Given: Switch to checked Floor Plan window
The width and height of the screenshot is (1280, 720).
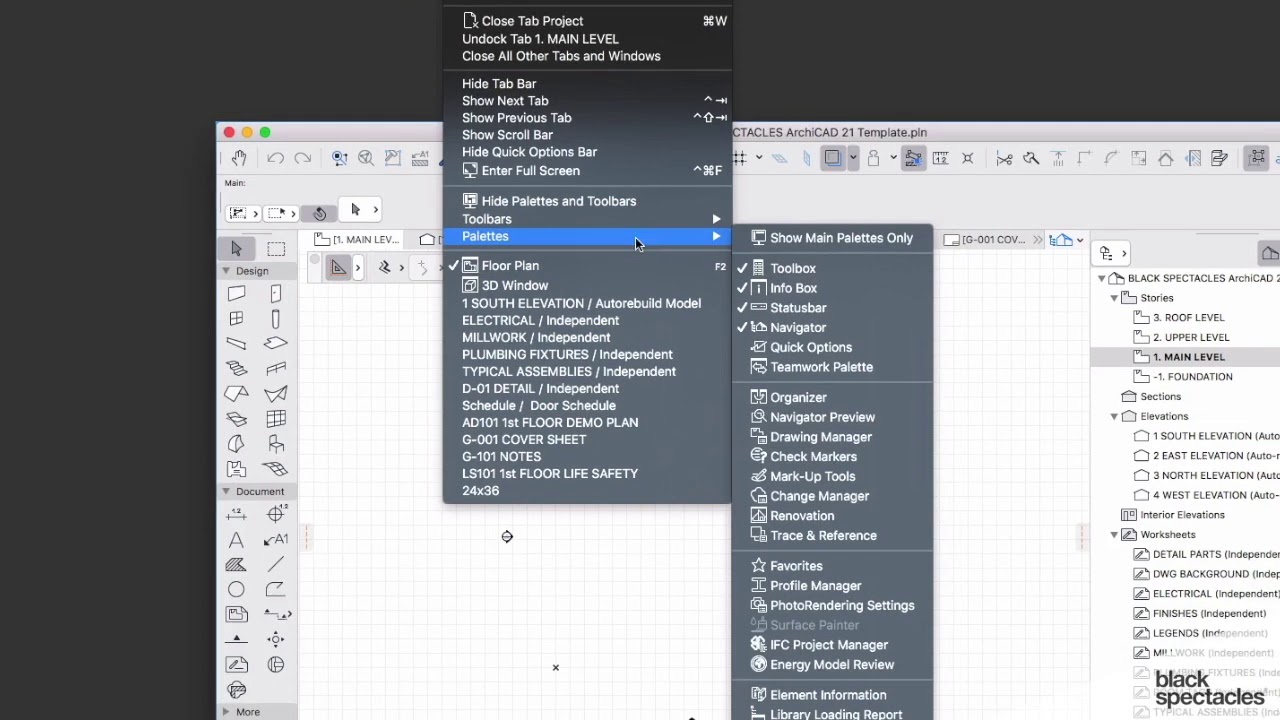Looking at the screenshot, I should 510,266.
